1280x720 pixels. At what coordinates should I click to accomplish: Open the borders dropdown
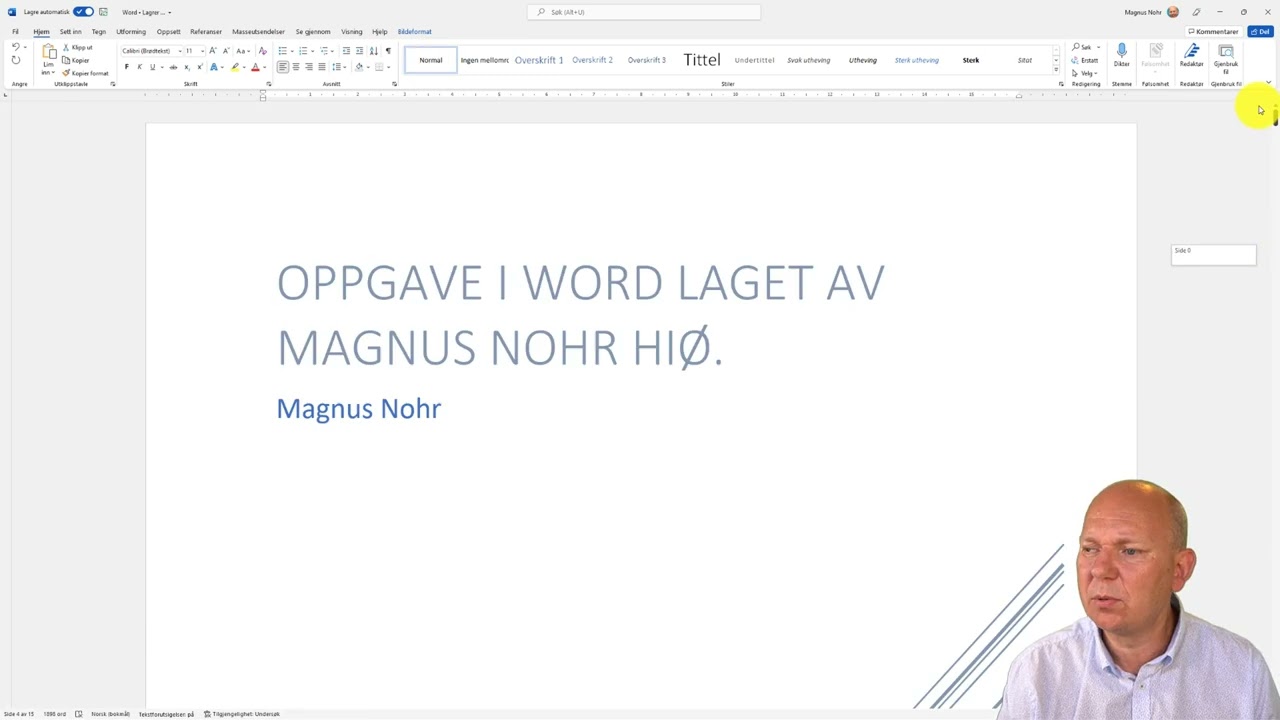click(x=389, y=67)
